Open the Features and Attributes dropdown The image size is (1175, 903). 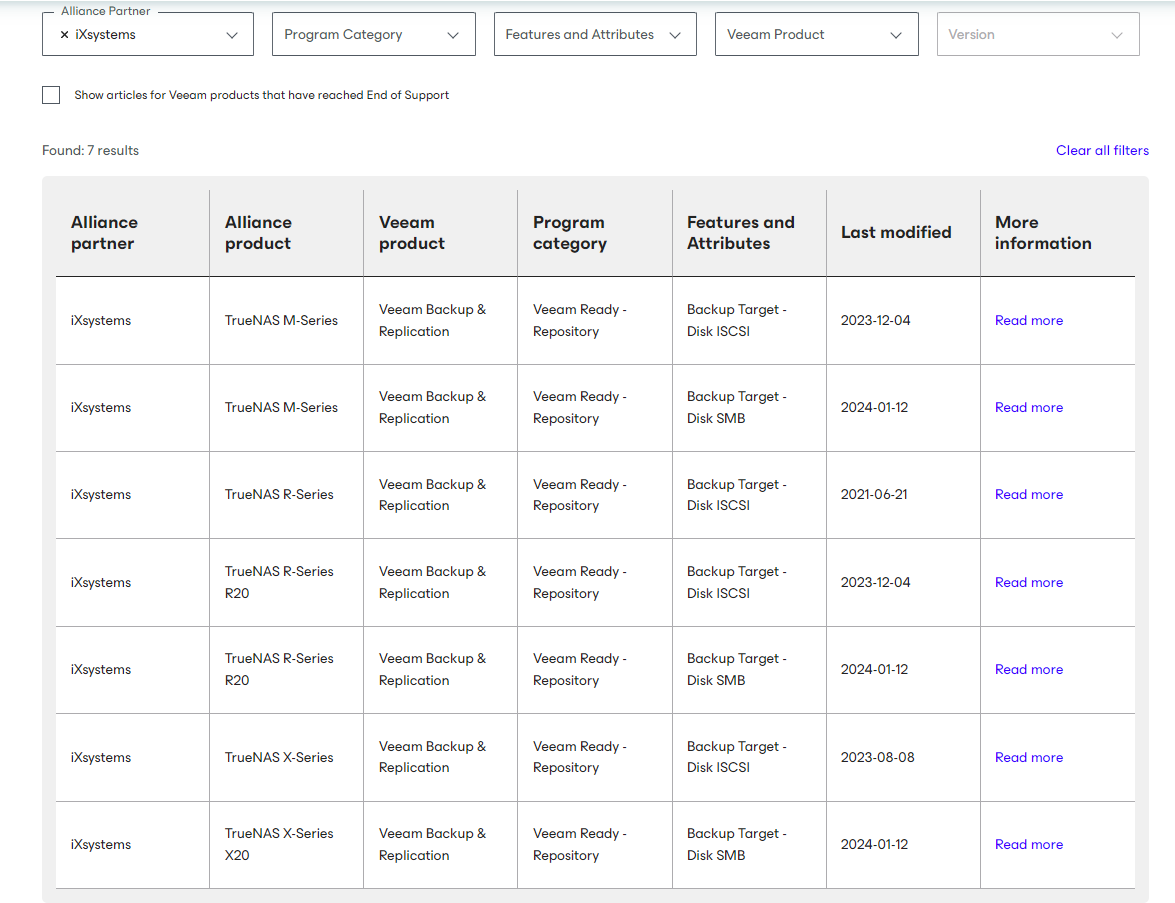click(594, 34)
